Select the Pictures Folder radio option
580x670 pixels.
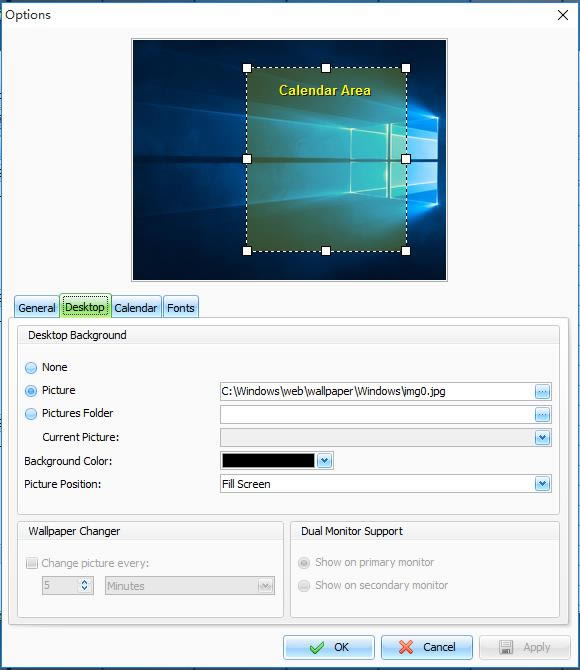[x=31, y=414]
